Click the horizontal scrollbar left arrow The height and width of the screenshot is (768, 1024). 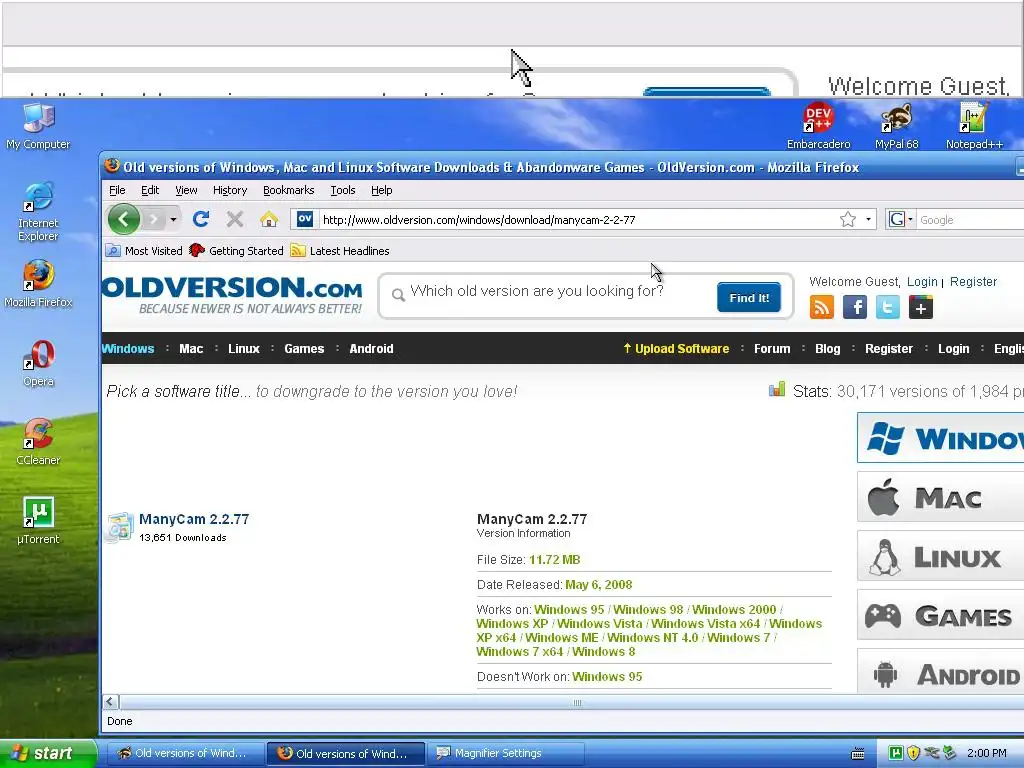point(110,702)
